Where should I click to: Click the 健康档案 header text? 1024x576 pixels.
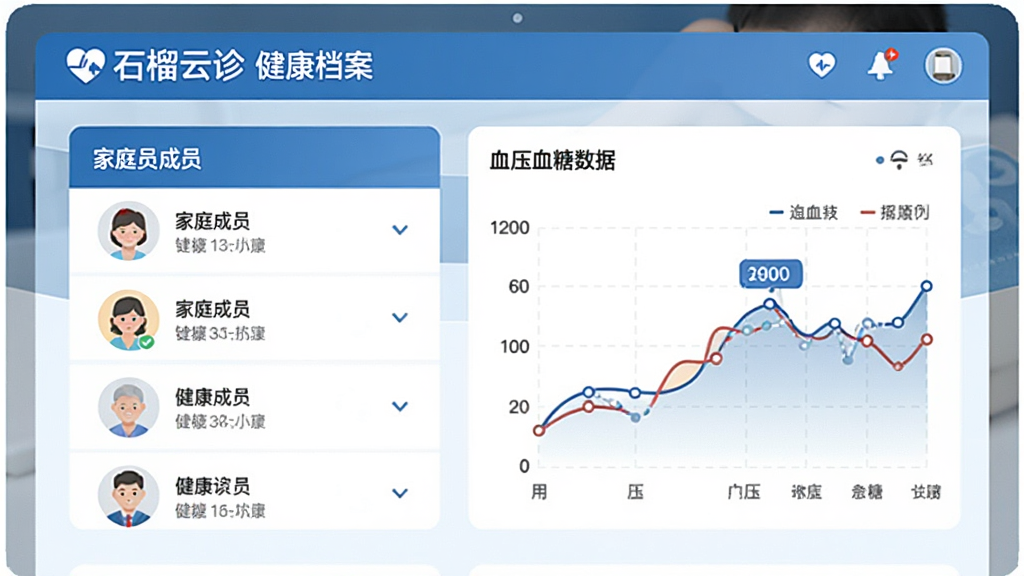[314, 66]
